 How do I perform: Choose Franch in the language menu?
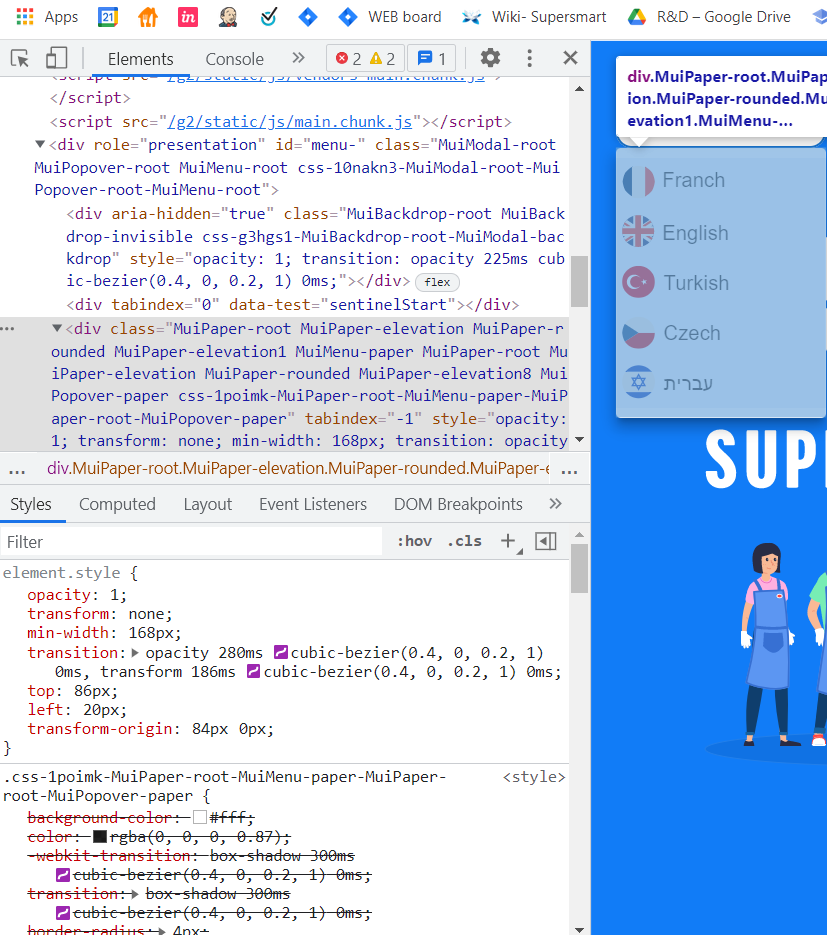[721, 180]
